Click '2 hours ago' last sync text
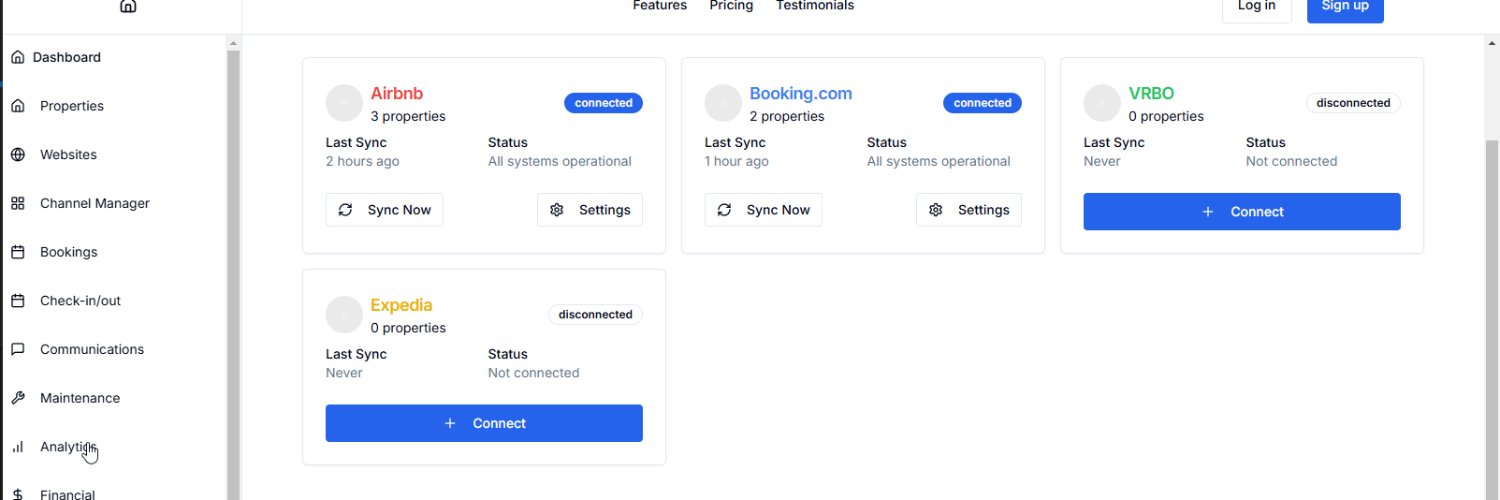1500x500 pixels. coord(362,162)
